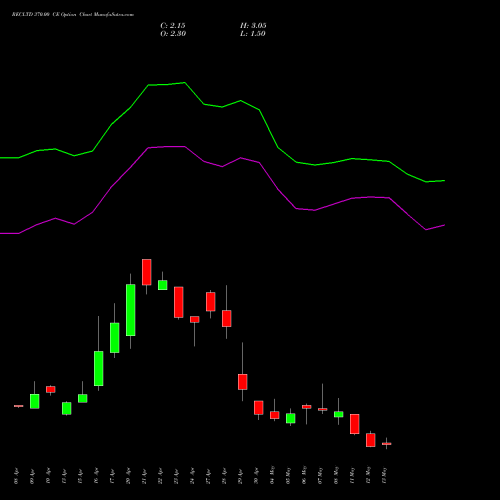
Task: Click the '13 May' date axis label
Action: click(x=385, y=475)
